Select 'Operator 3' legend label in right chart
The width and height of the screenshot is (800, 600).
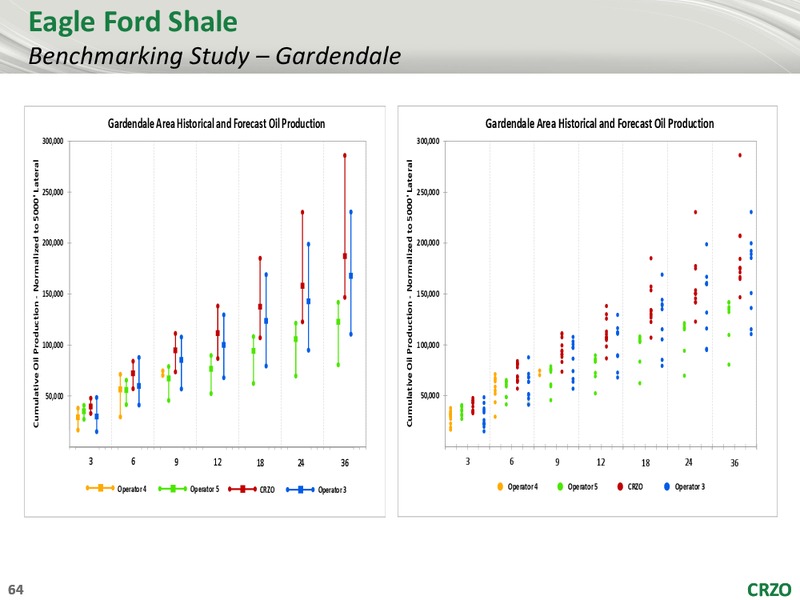690,487
